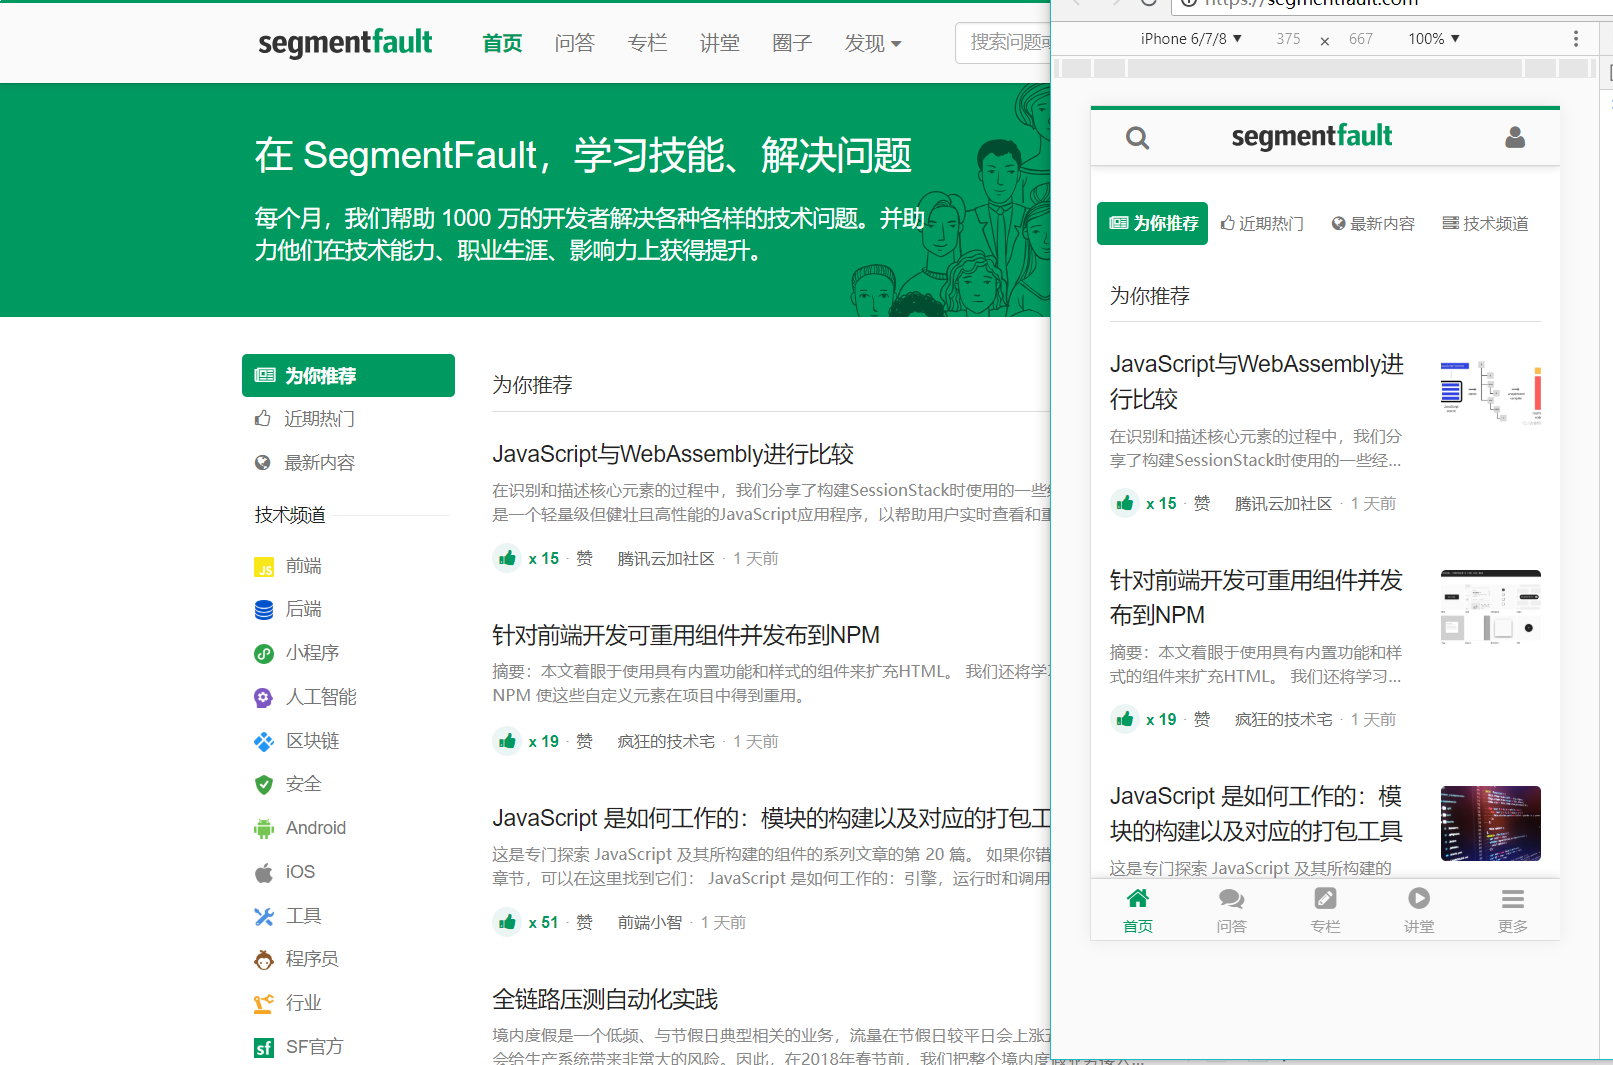Open 问答 in the desktop top navigation

(x=574, y=43)
